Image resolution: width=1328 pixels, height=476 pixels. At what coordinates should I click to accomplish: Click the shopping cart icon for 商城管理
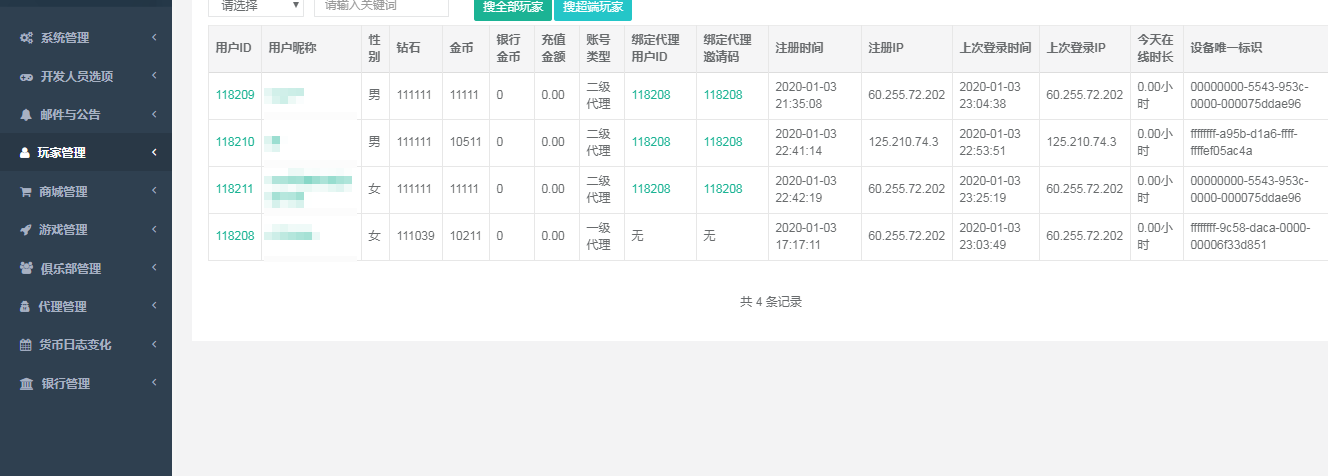26,192
